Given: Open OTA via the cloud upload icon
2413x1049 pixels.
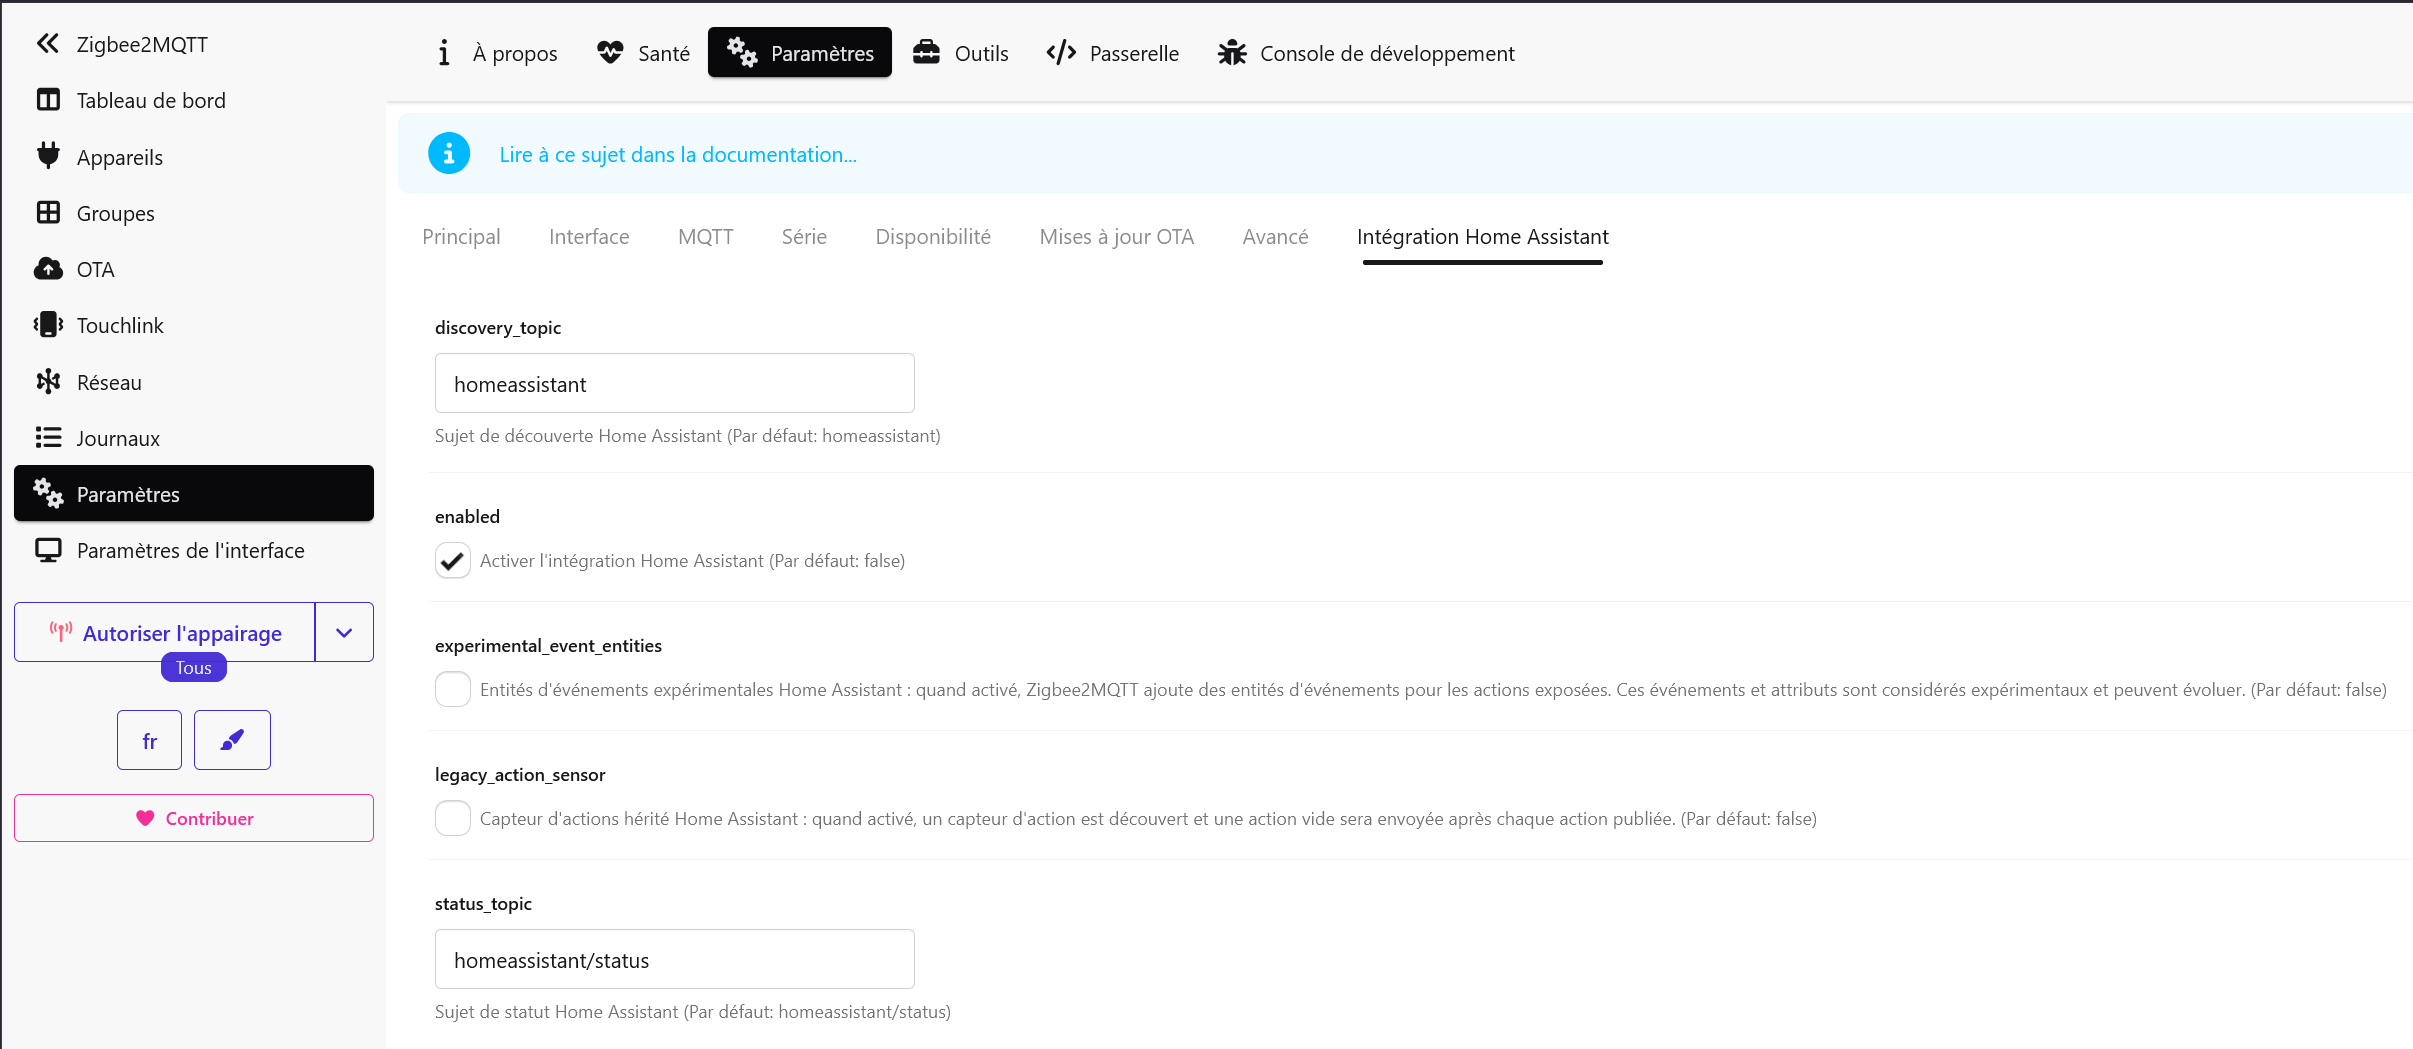Looking at the screenshot, I should [x=48, y=269].
